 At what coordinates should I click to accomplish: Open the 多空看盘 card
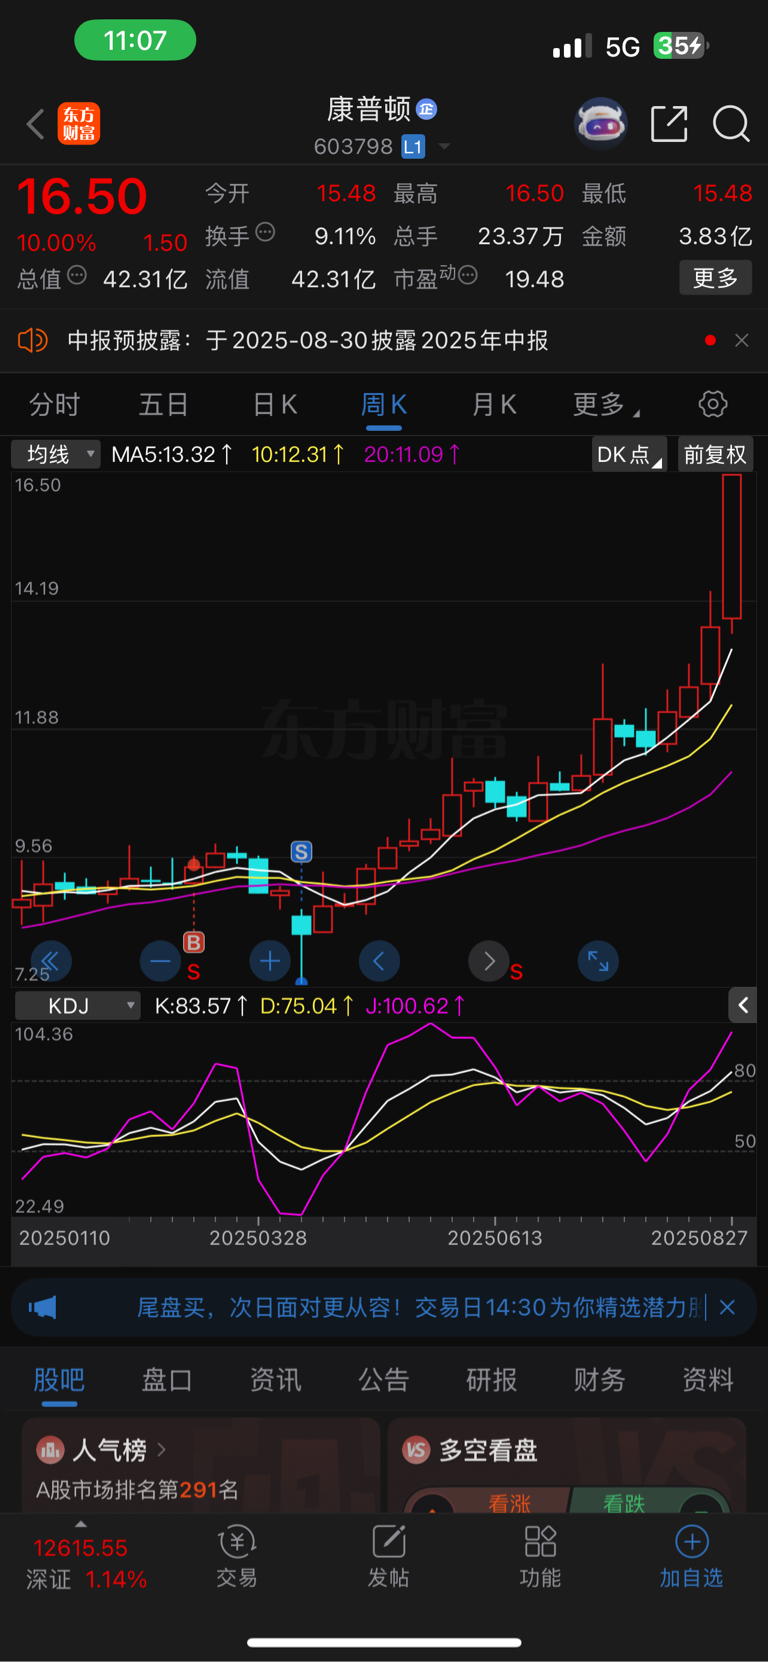click(x=566, y=1464)
